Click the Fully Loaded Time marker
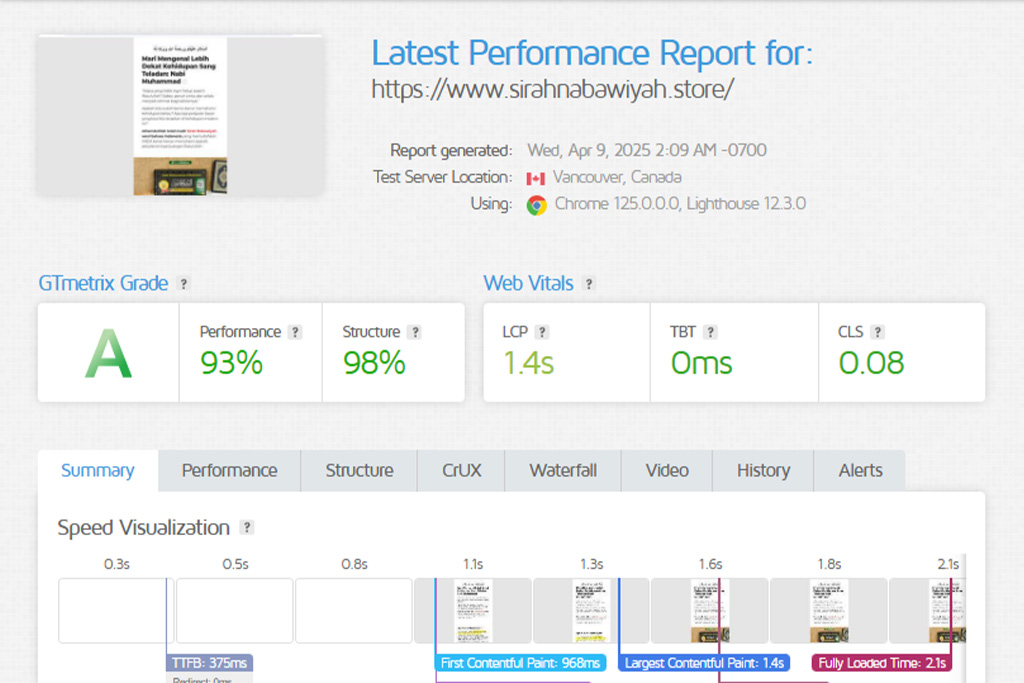This screenshot has width=1024, height=683. coord(881,663)
